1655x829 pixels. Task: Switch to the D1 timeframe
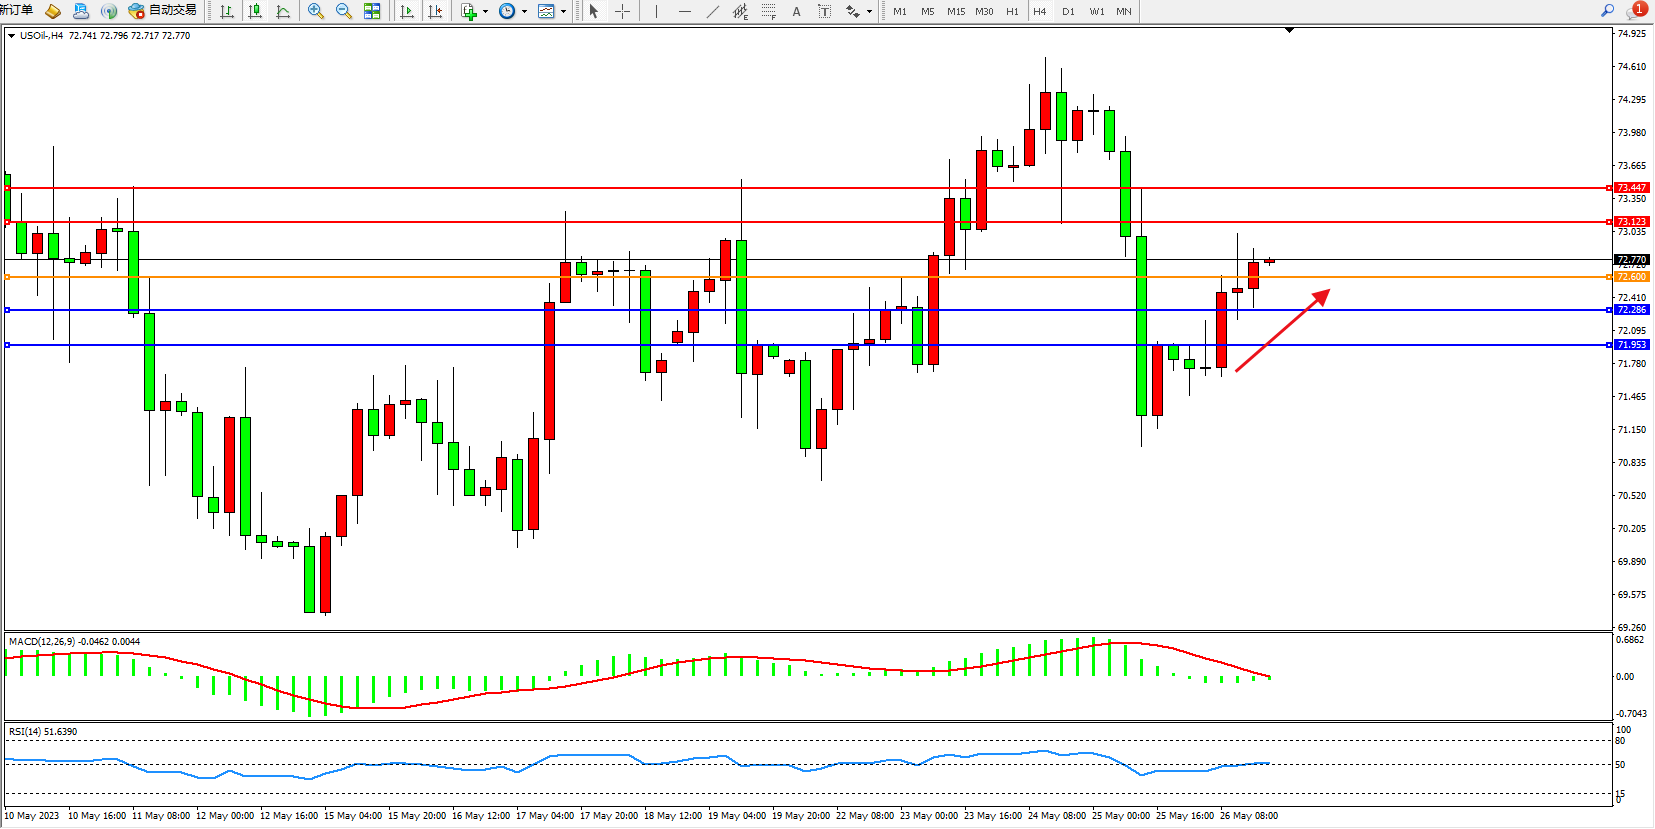(1068, 11)
